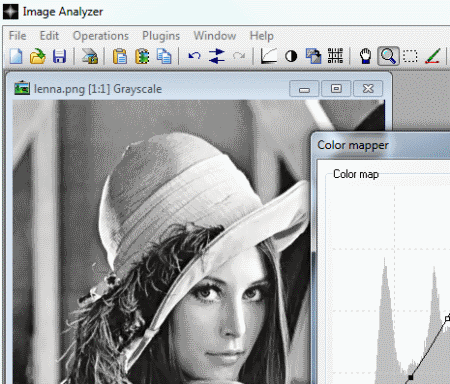Click the lenna.png window picture icon
450x384 pixels.
(x=22, y=88)
